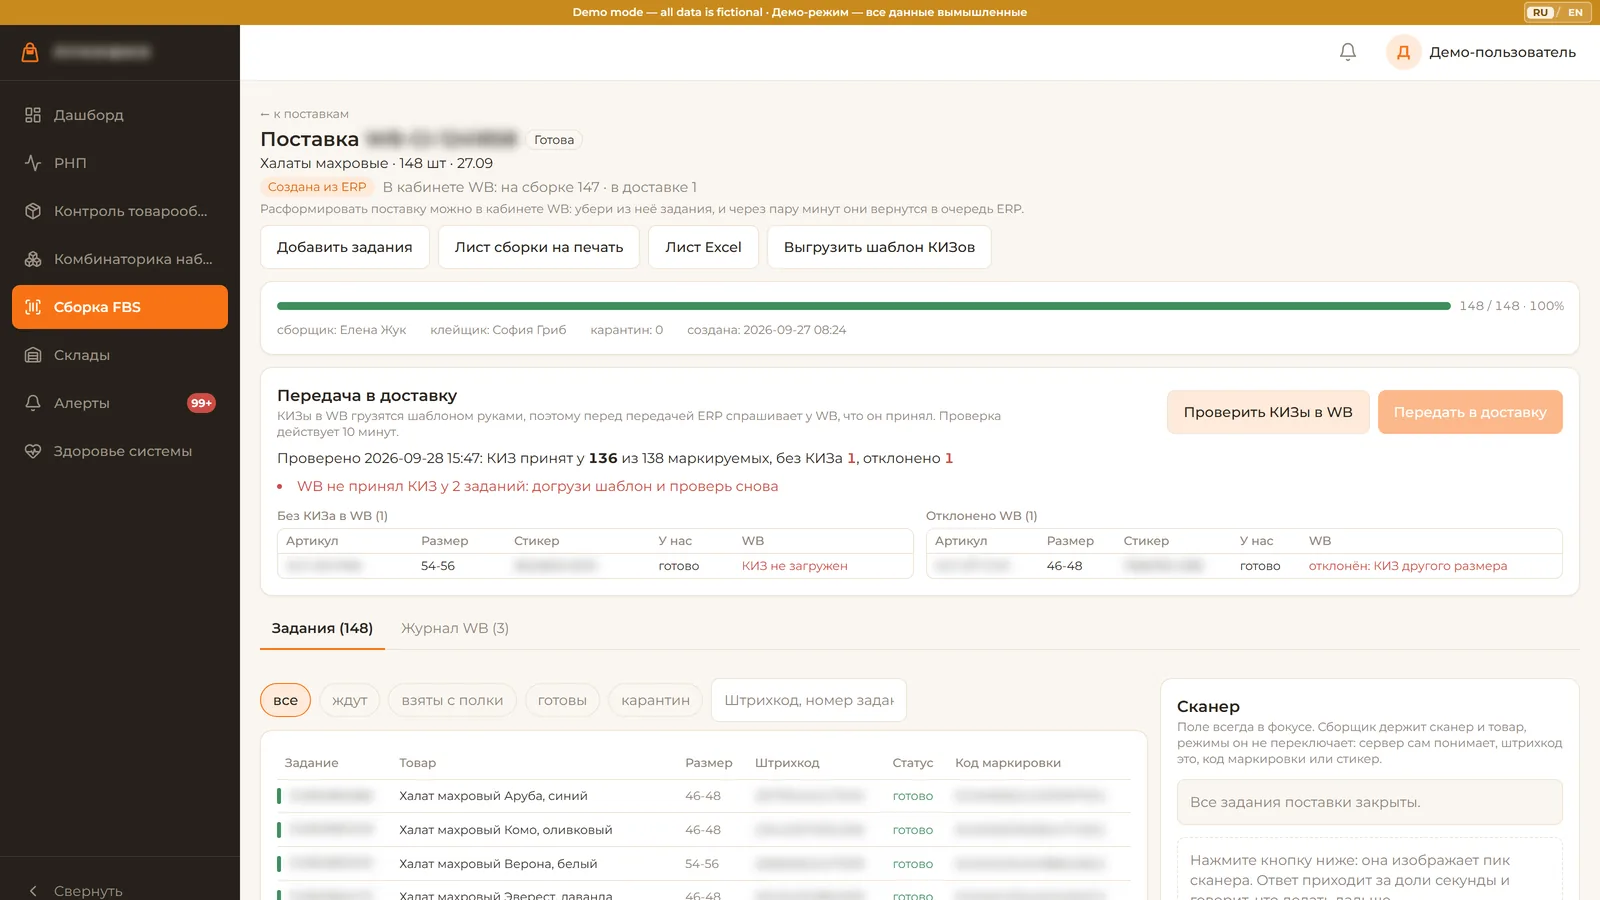Screen dimensions: 1600x900
Task: Select row 'Халат махровый Аруба, синий'
Action: point(704,796)
